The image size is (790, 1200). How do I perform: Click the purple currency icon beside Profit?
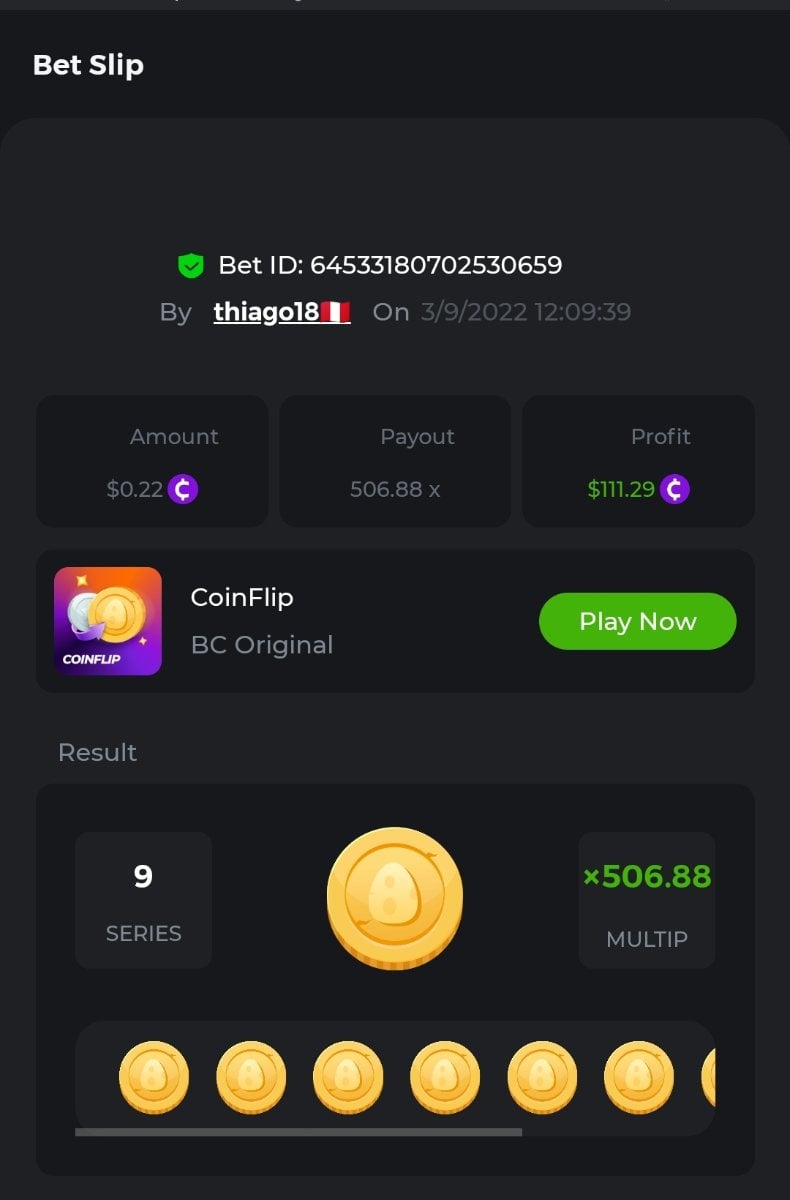pyautogui.click(x=675, y=489)
